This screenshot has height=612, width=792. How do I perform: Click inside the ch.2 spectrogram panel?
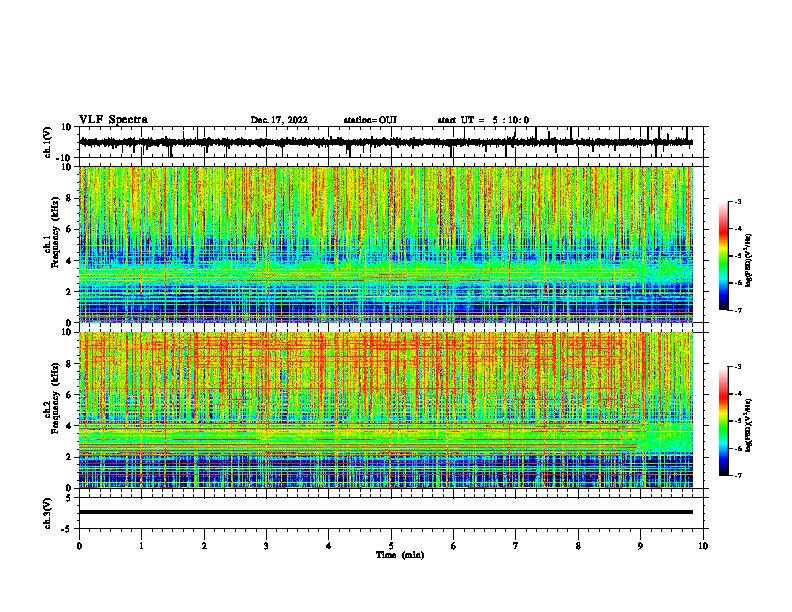(386, 410)
